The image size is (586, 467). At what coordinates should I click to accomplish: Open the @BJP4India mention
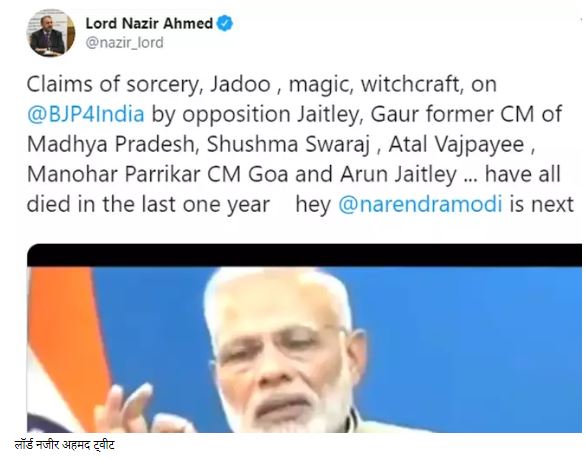pos(86,114)
